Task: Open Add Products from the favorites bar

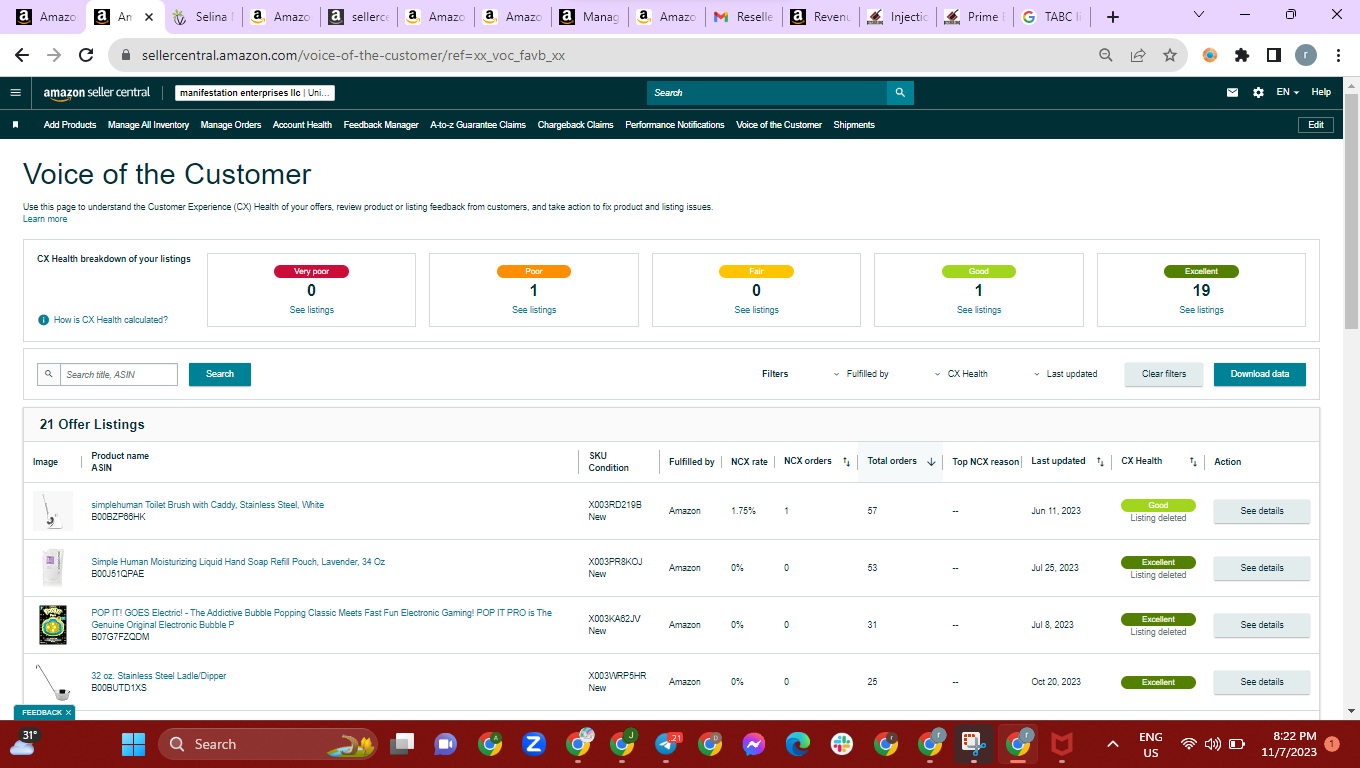Action: point(70,125)
